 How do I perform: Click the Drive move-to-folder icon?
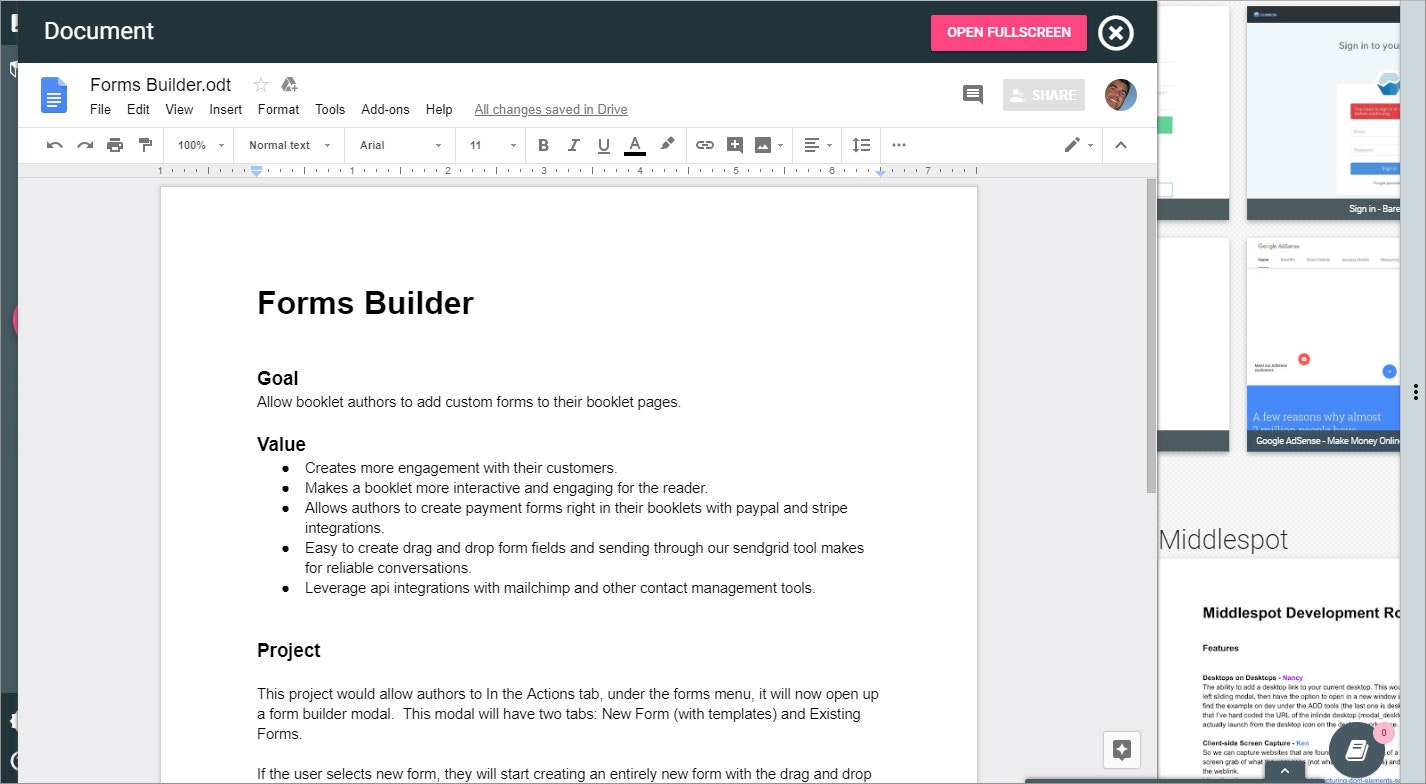click(290, 84)
